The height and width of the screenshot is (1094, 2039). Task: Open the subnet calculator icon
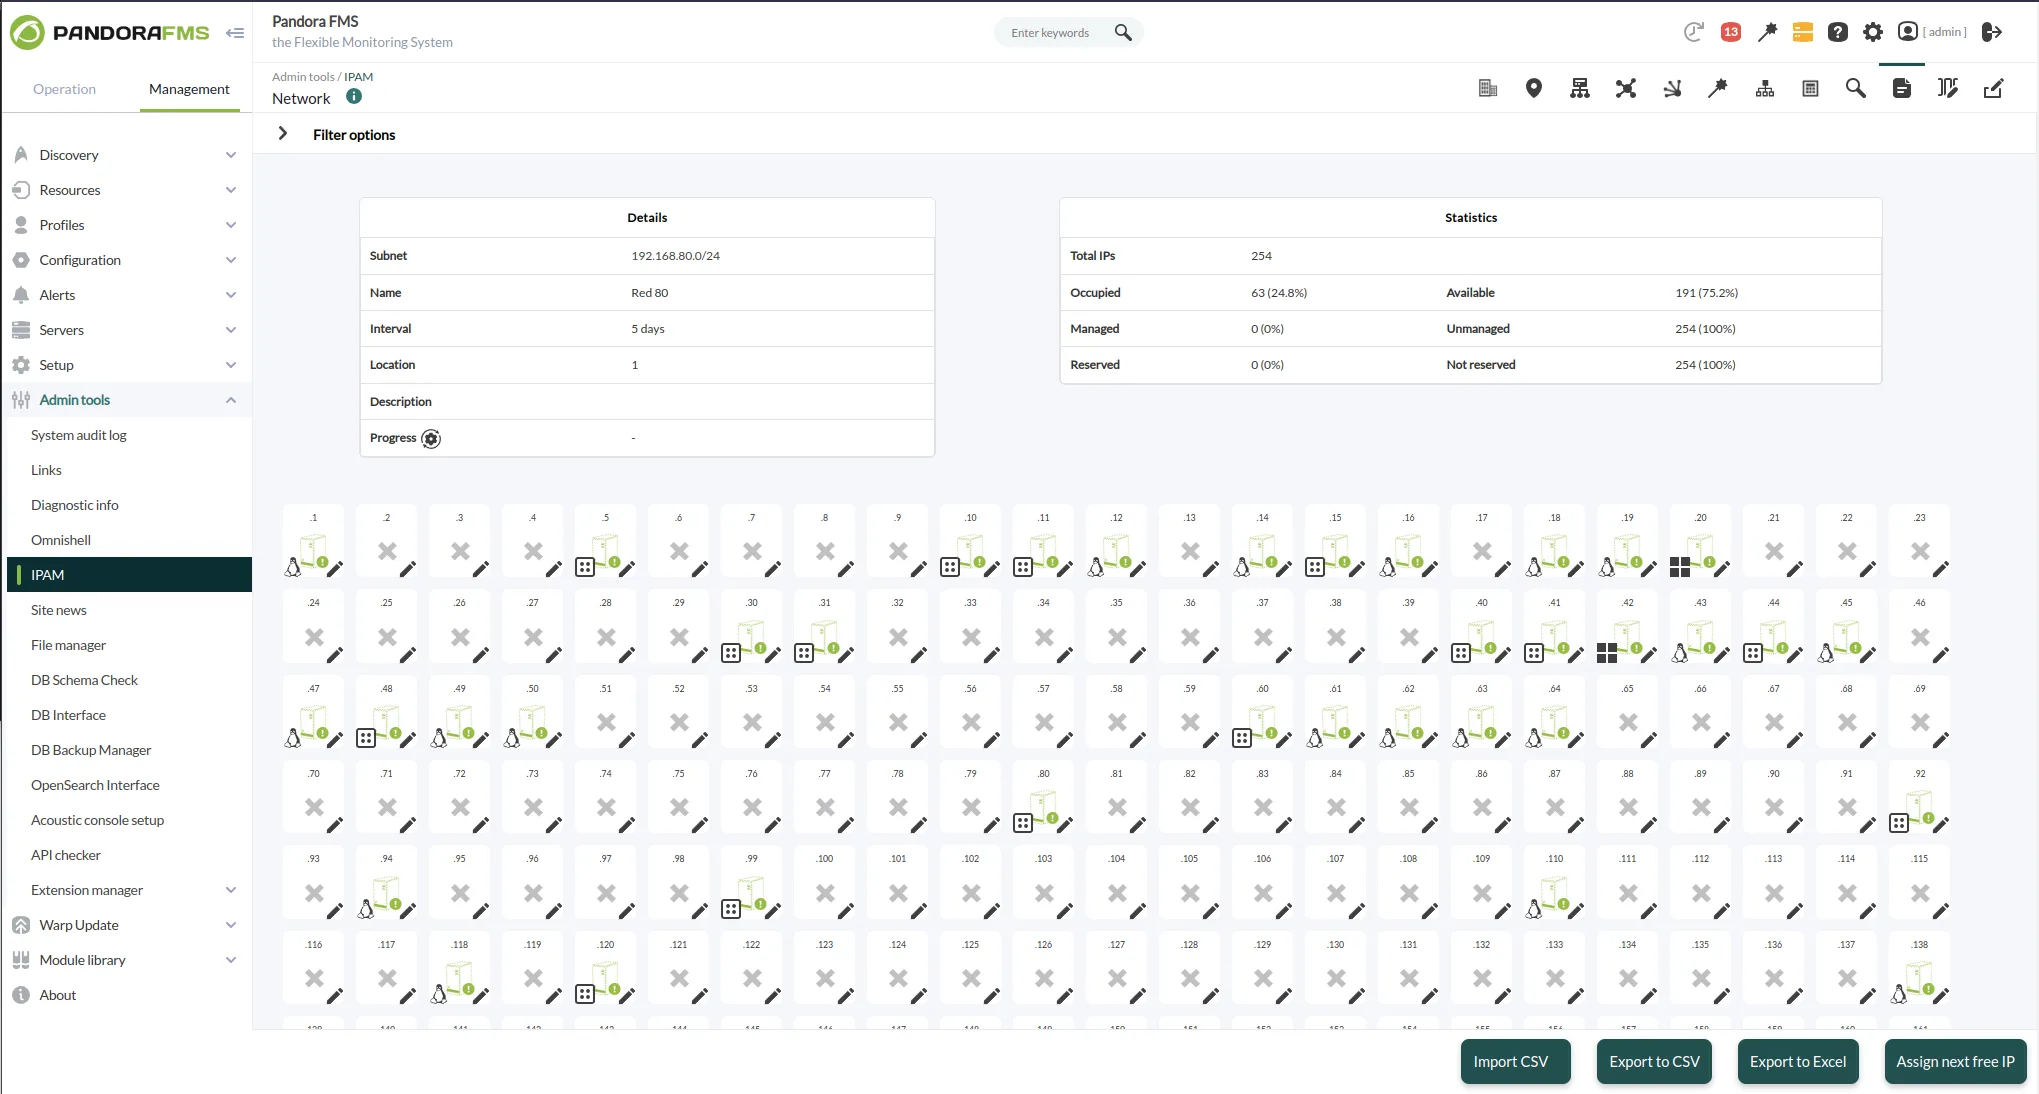click(1810, 88)
